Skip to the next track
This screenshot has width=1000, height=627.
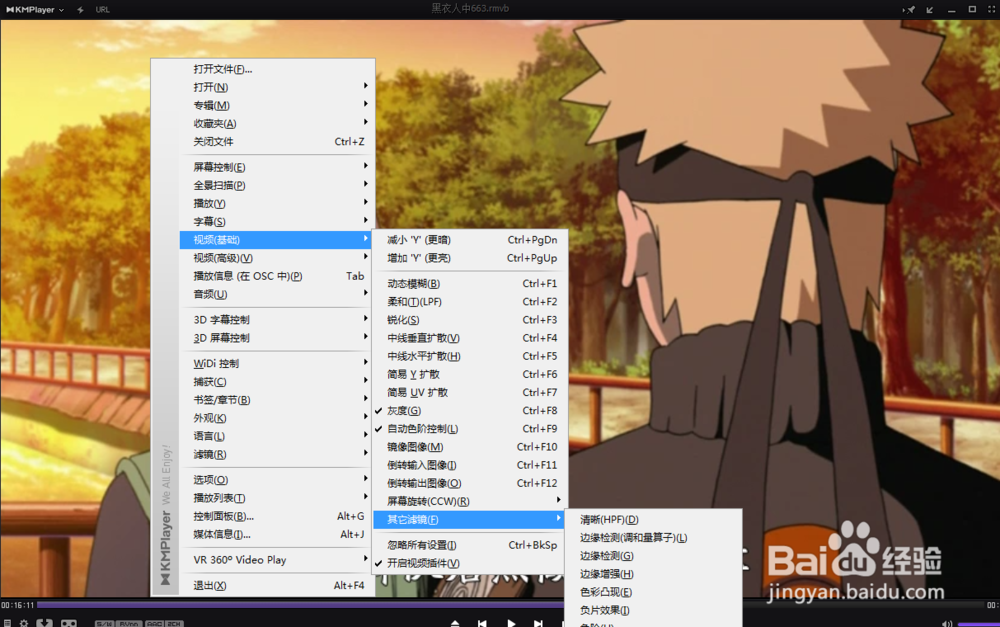pyautogui.click(x=538, y=623)
